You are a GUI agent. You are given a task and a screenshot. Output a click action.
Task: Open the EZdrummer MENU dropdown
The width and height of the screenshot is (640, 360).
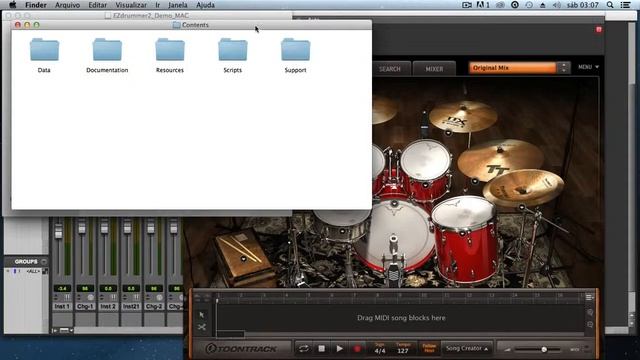click(x=588, y=67)
